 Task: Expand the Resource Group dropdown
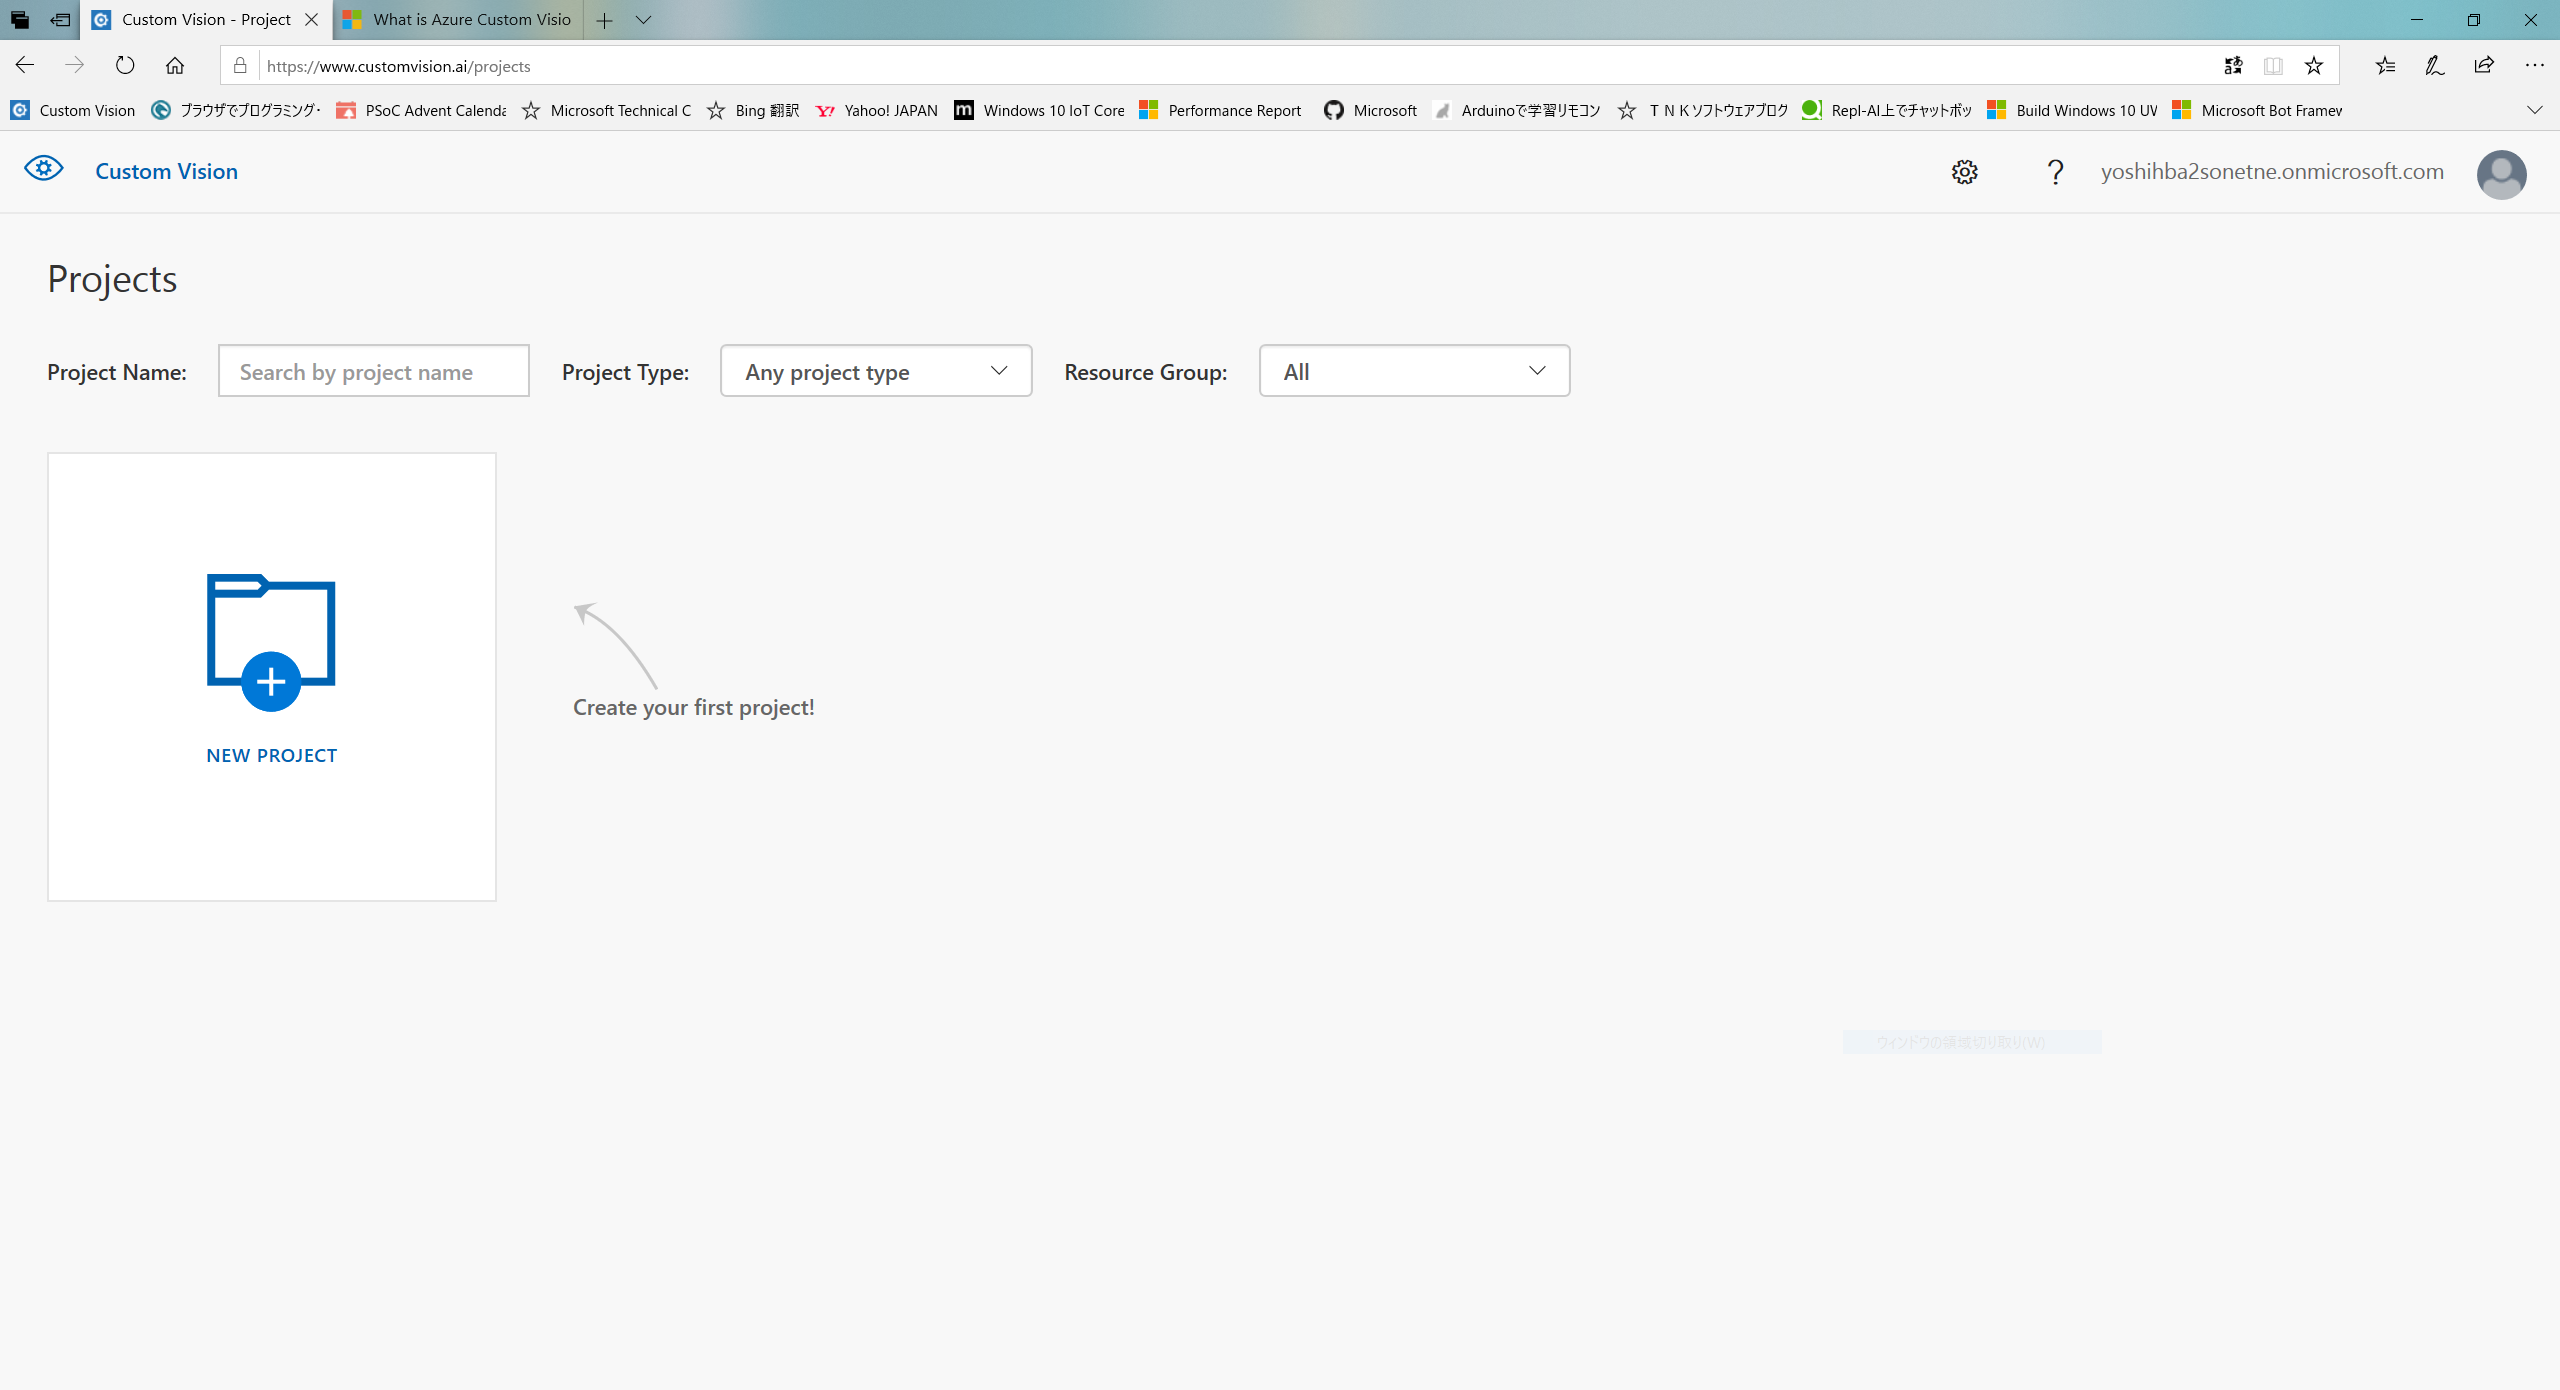coord(1414,371)
